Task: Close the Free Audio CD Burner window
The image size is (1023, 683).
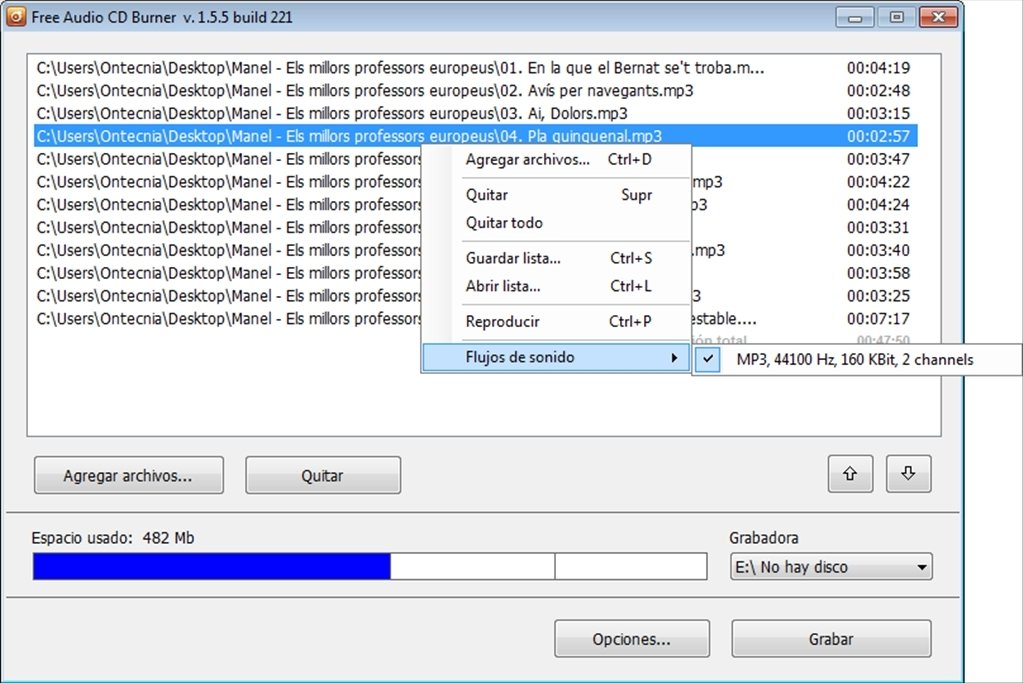Action: [x=939, y=17]
